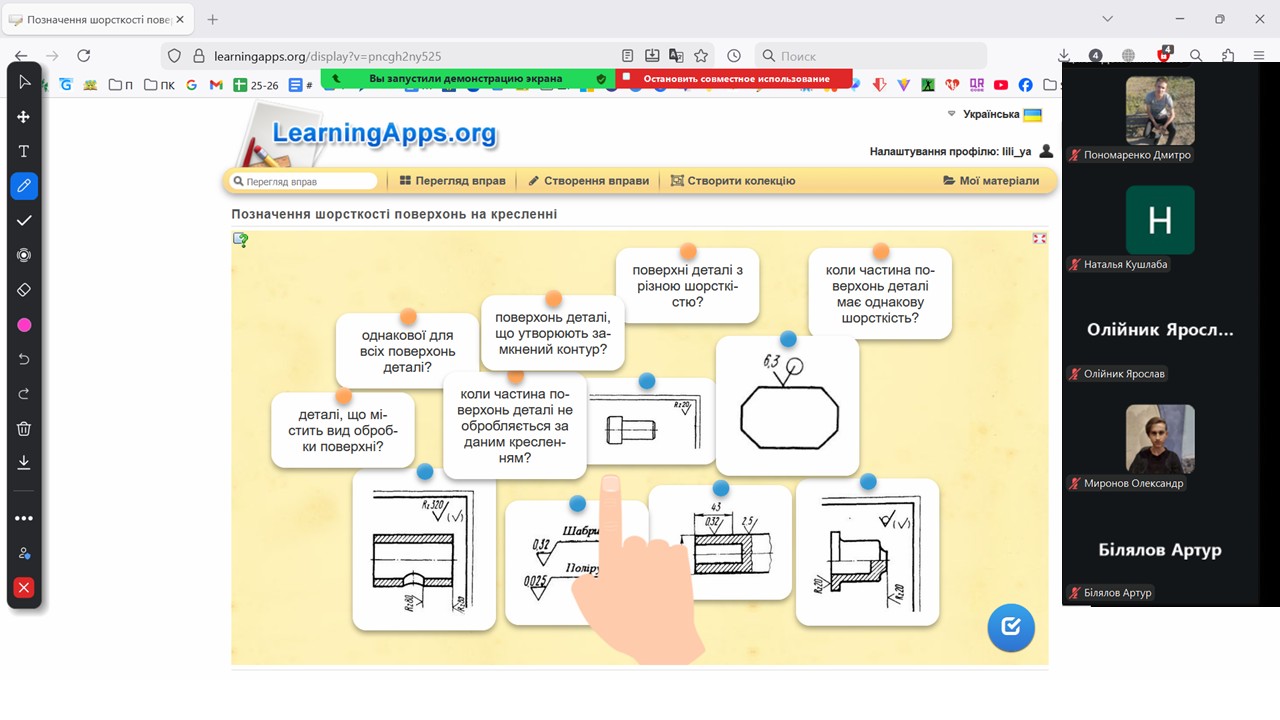Open the Мої матеріали folder
1280x720 pixels.
click(991, 181)
